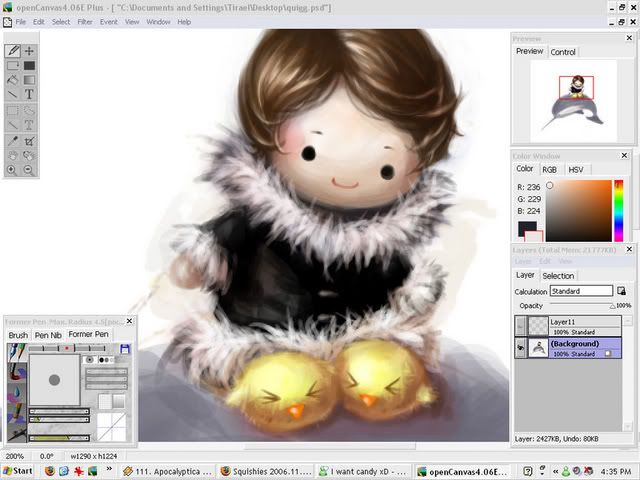Click the navigator preview thumbnail
This screenshot has height=480, width=640.
coord(573,101)
